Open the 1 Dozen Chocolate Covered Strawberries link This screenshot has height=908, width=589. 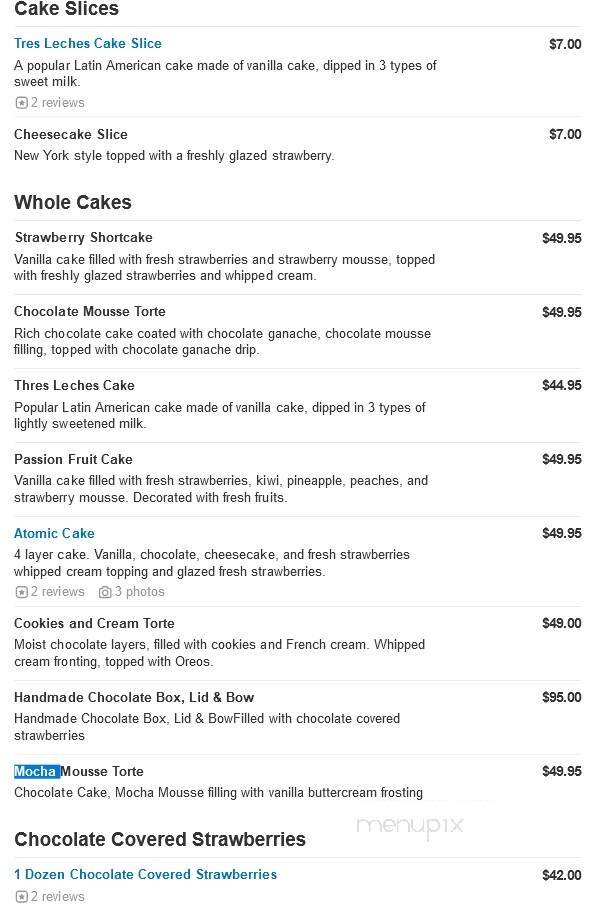(146, 874)
